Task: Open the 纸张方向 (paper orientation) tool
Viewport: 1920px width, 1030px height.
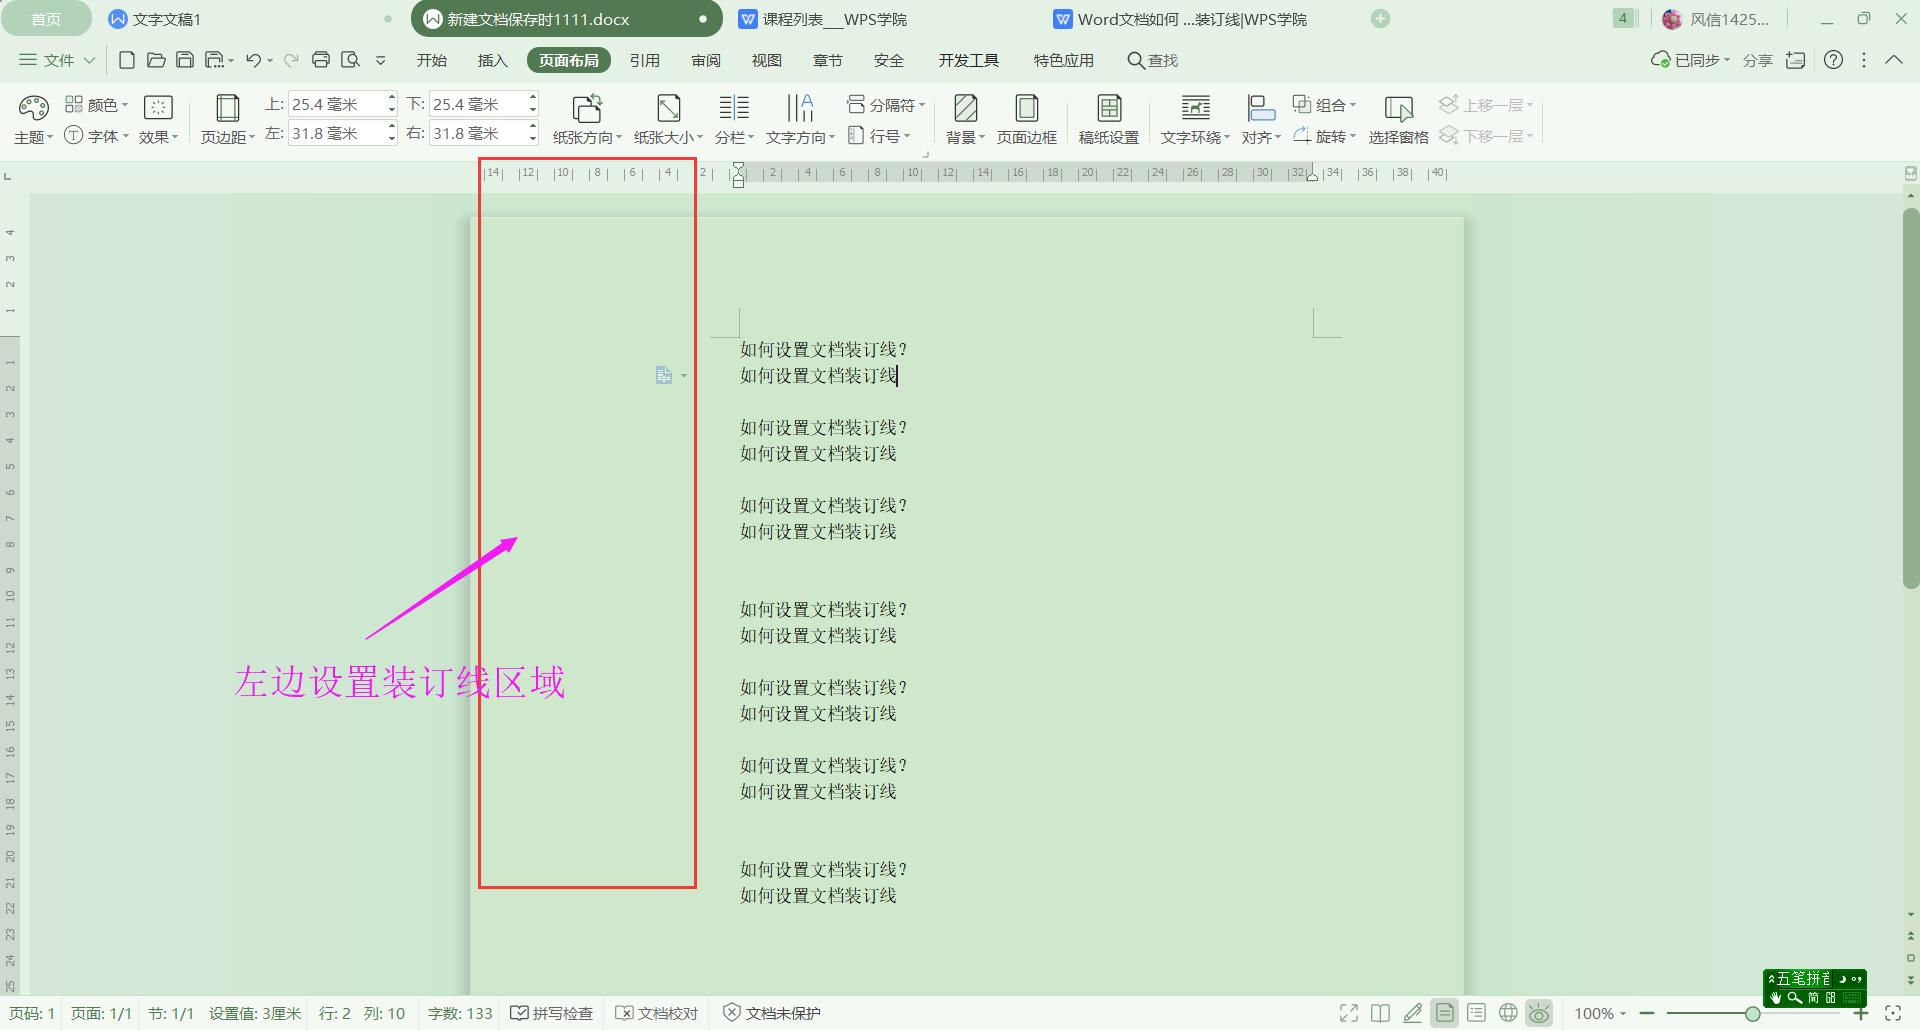Action: coord(587,118)
